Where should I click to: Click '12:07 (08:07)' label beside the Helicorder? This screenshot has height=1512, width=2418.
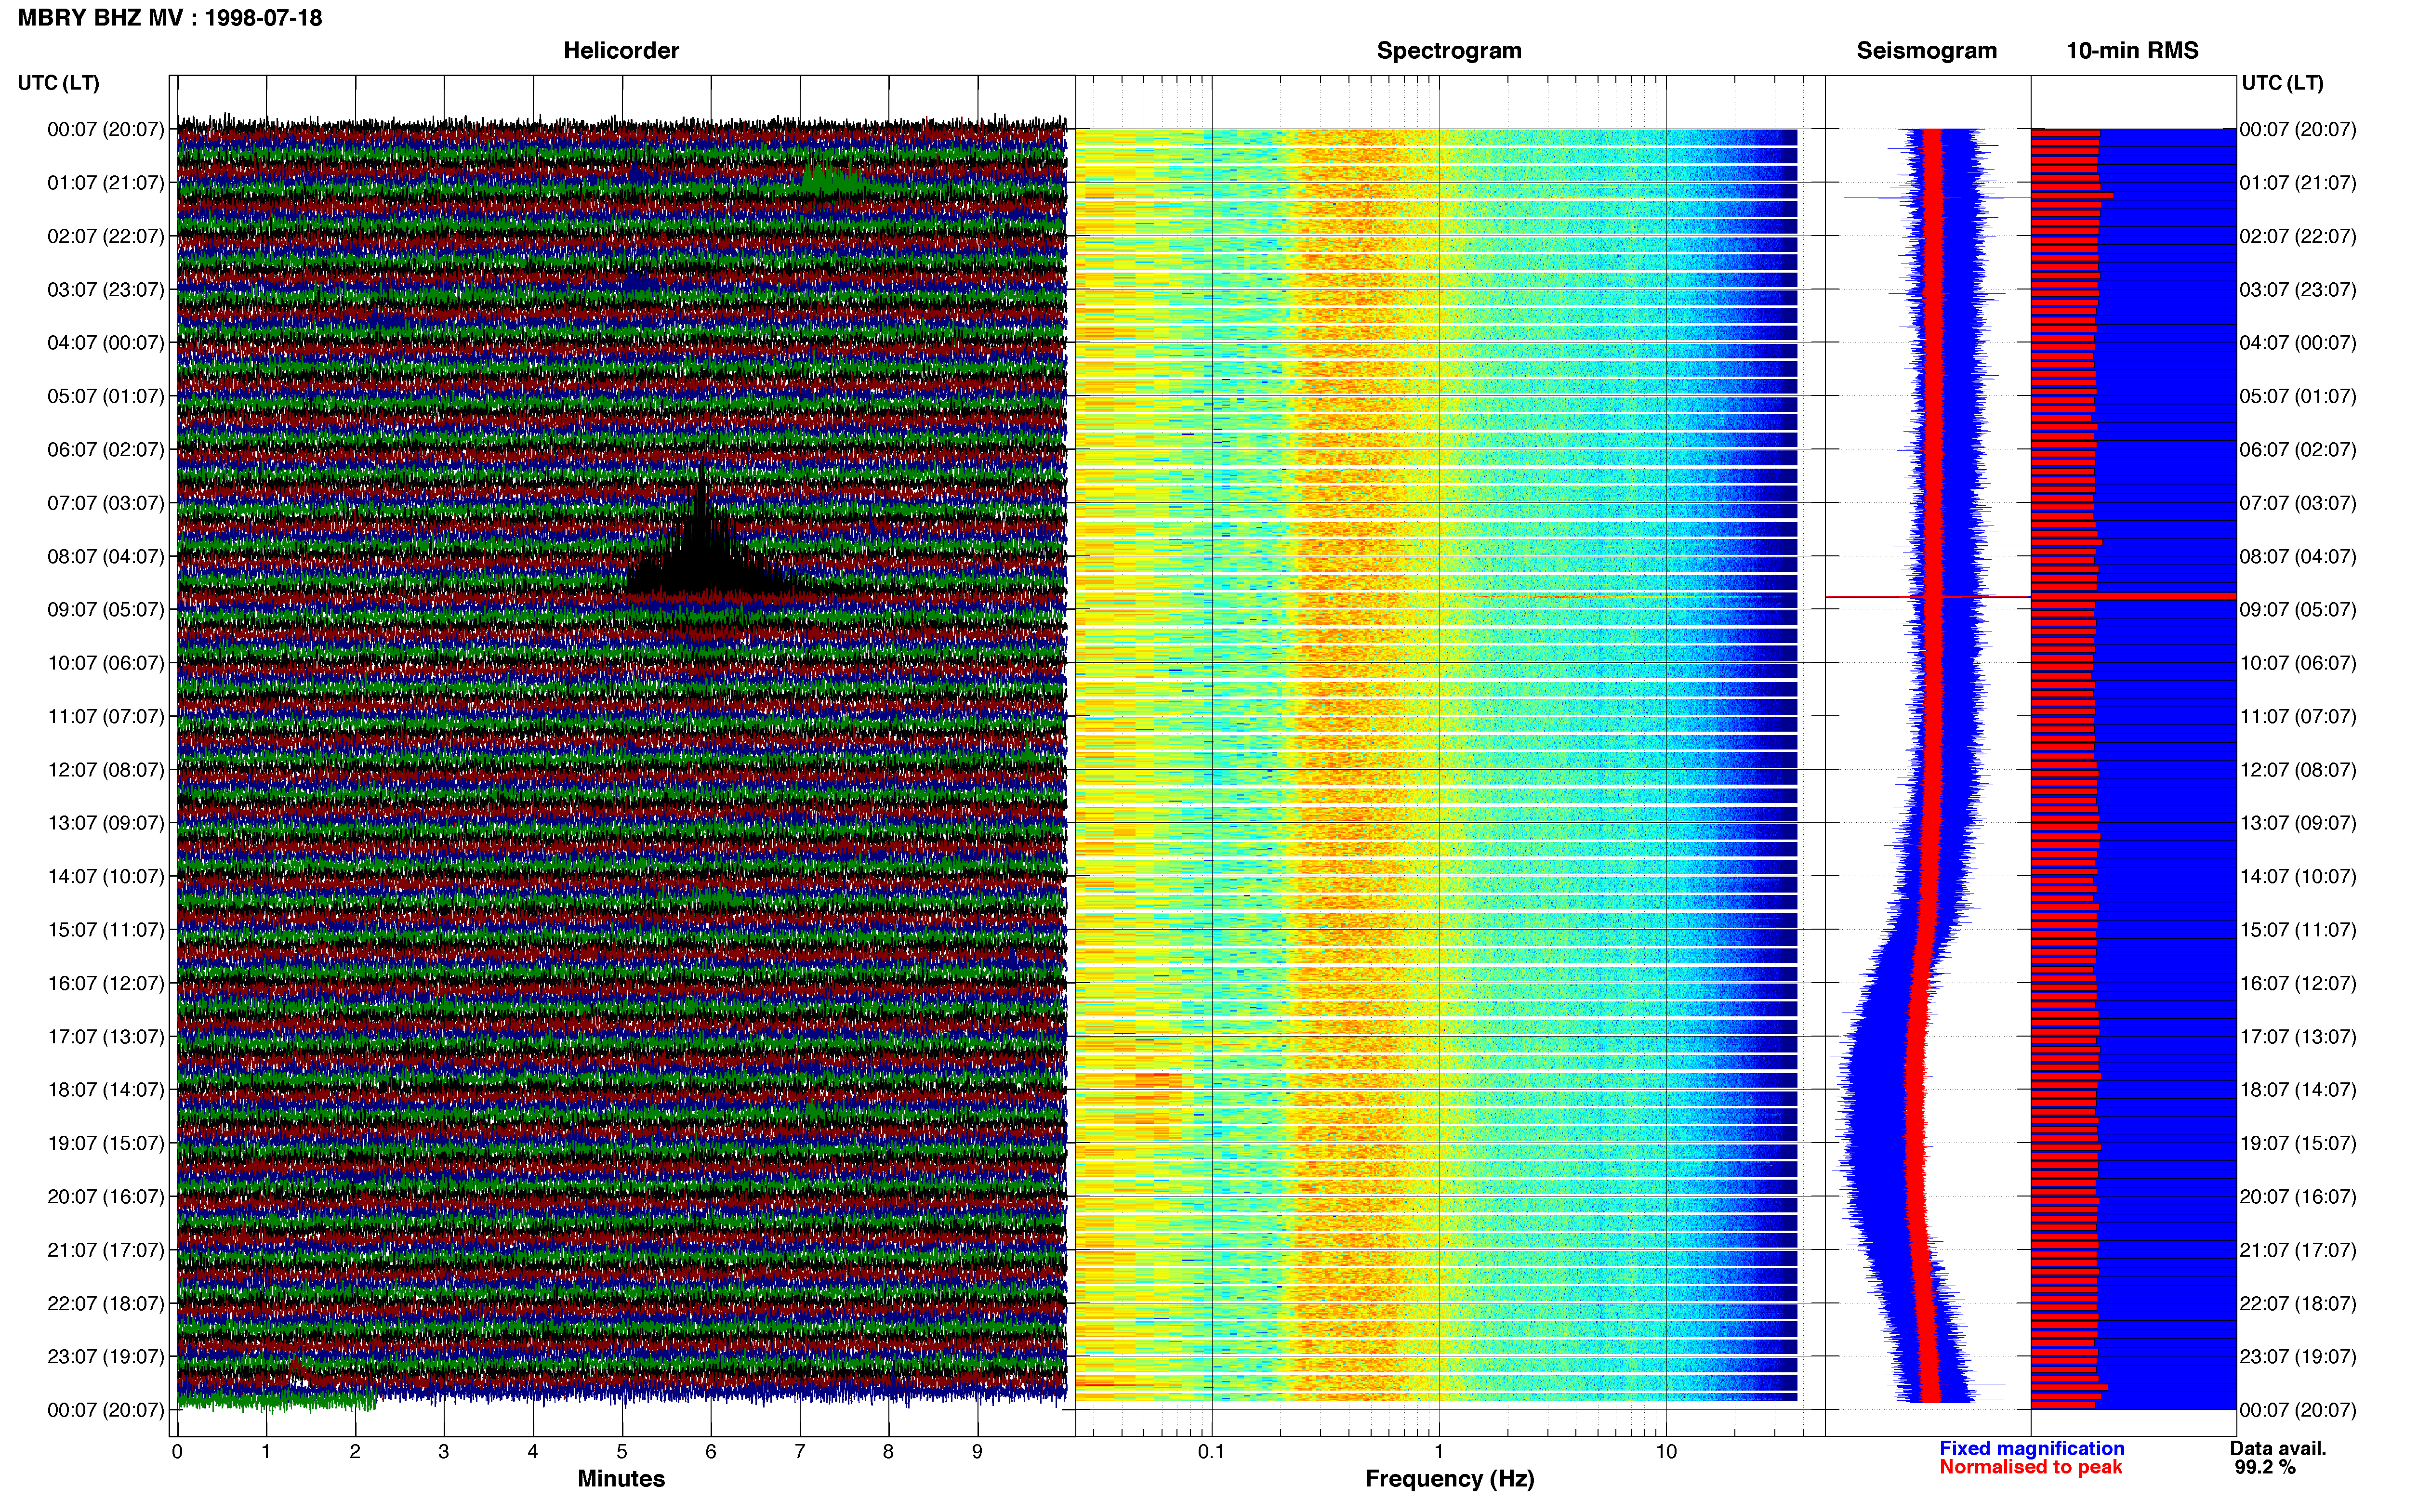tap(105, 770)
